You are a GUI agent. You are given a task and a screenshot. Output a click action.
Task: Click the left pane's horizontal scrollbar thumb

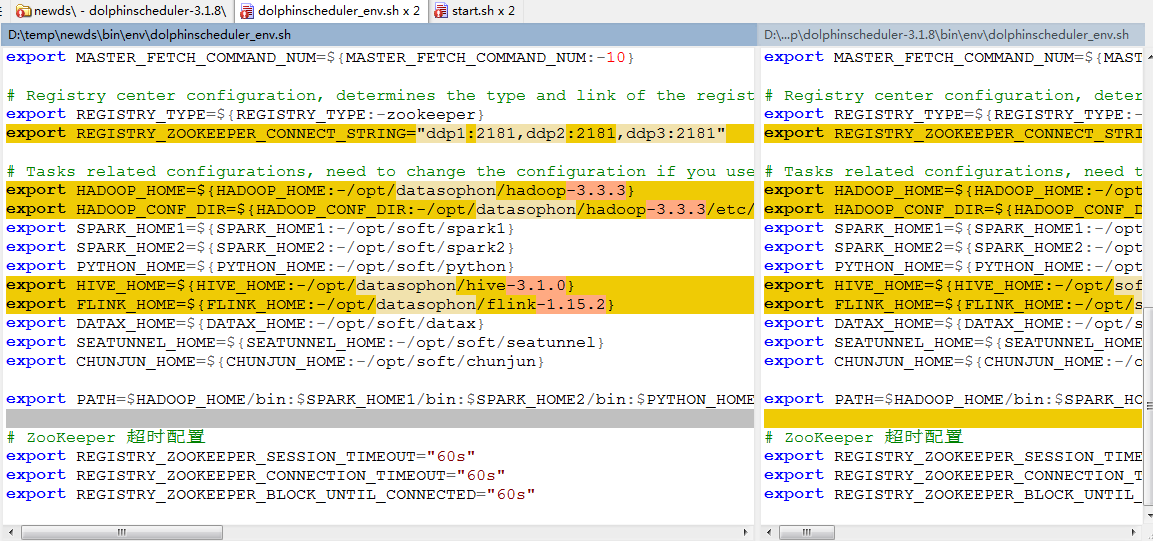coord(124,531)
